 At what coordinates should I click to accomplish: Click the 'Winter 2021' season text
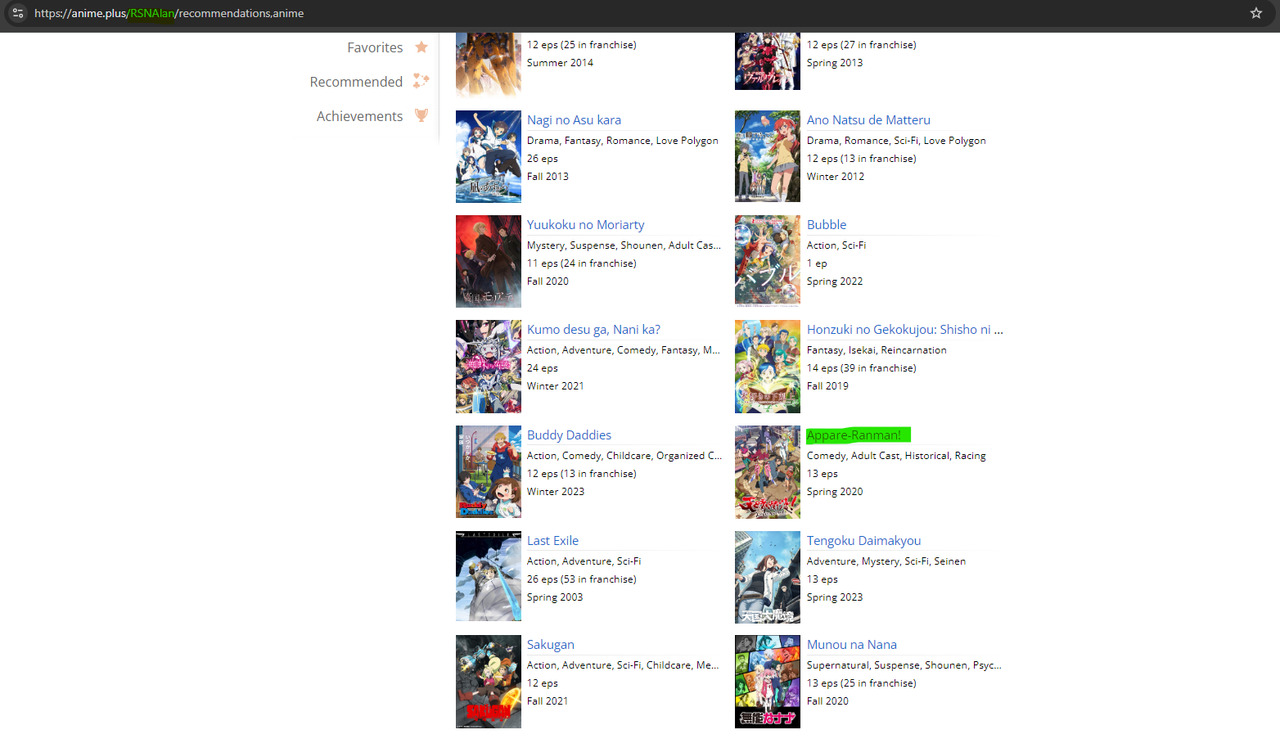555,386
